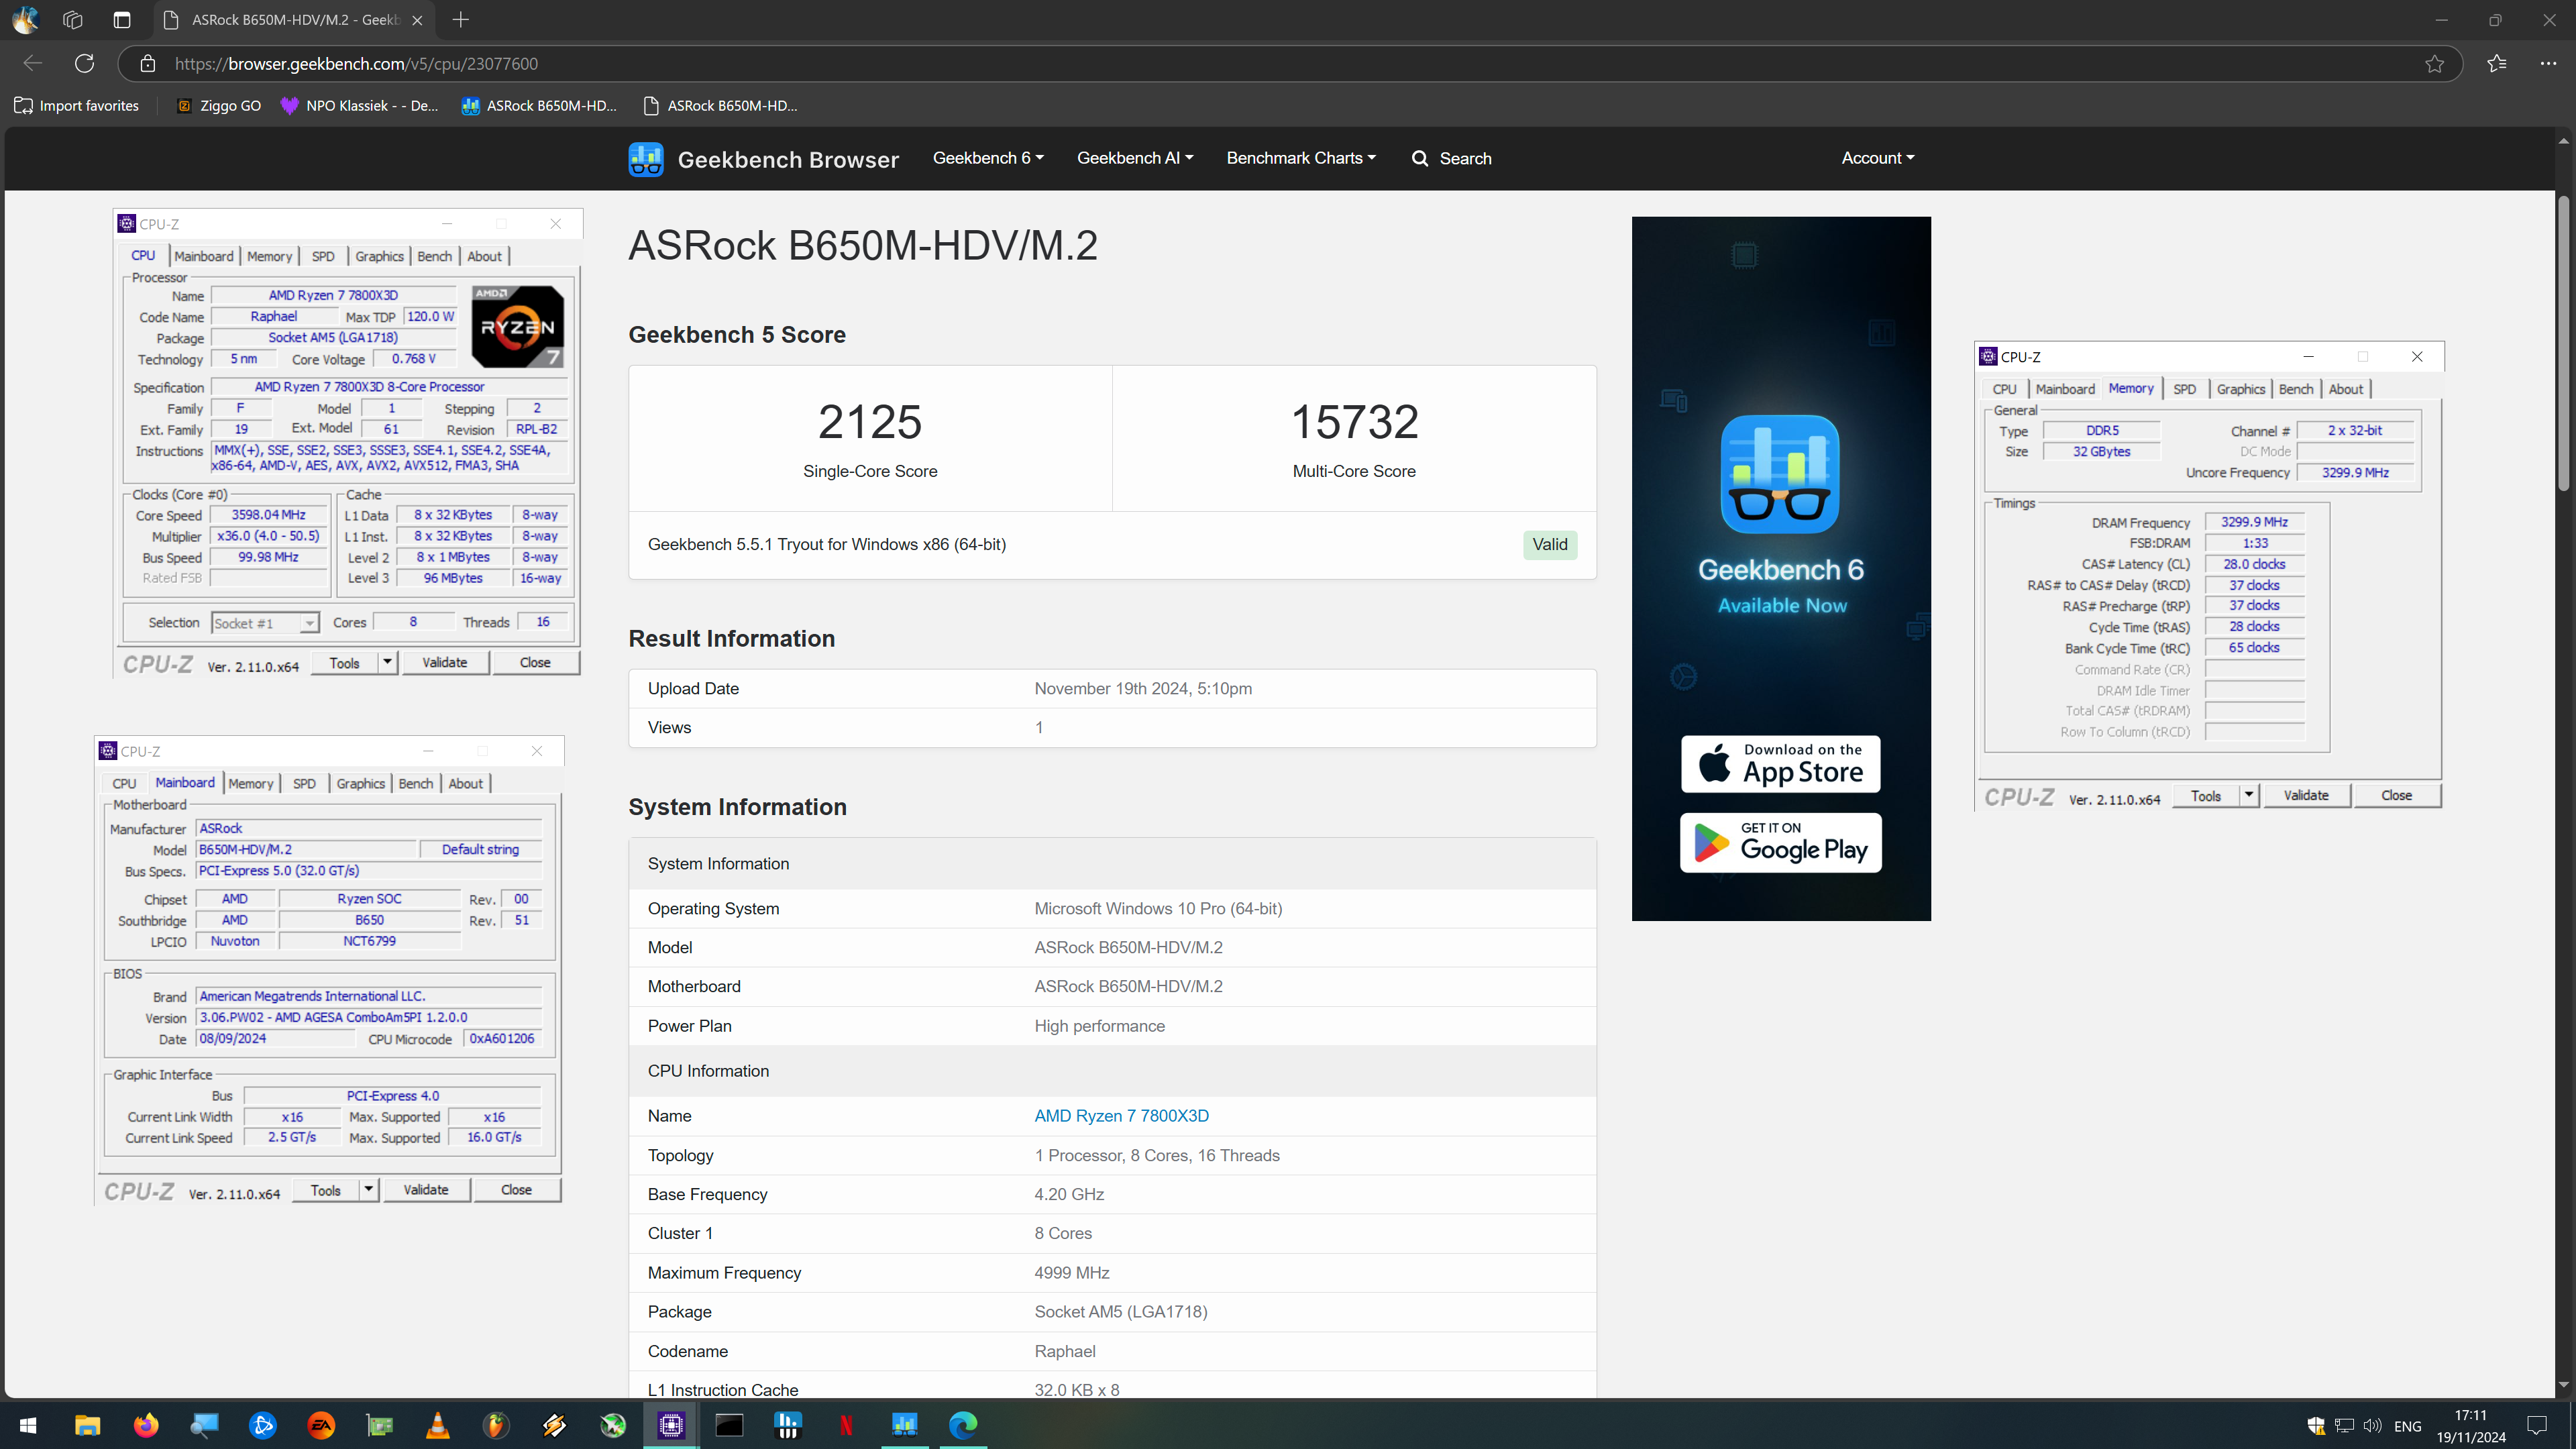Click the Get it on Google Play badge
The width and height of the screenshot is (2576, 1449).
[x=1780, y=843]
